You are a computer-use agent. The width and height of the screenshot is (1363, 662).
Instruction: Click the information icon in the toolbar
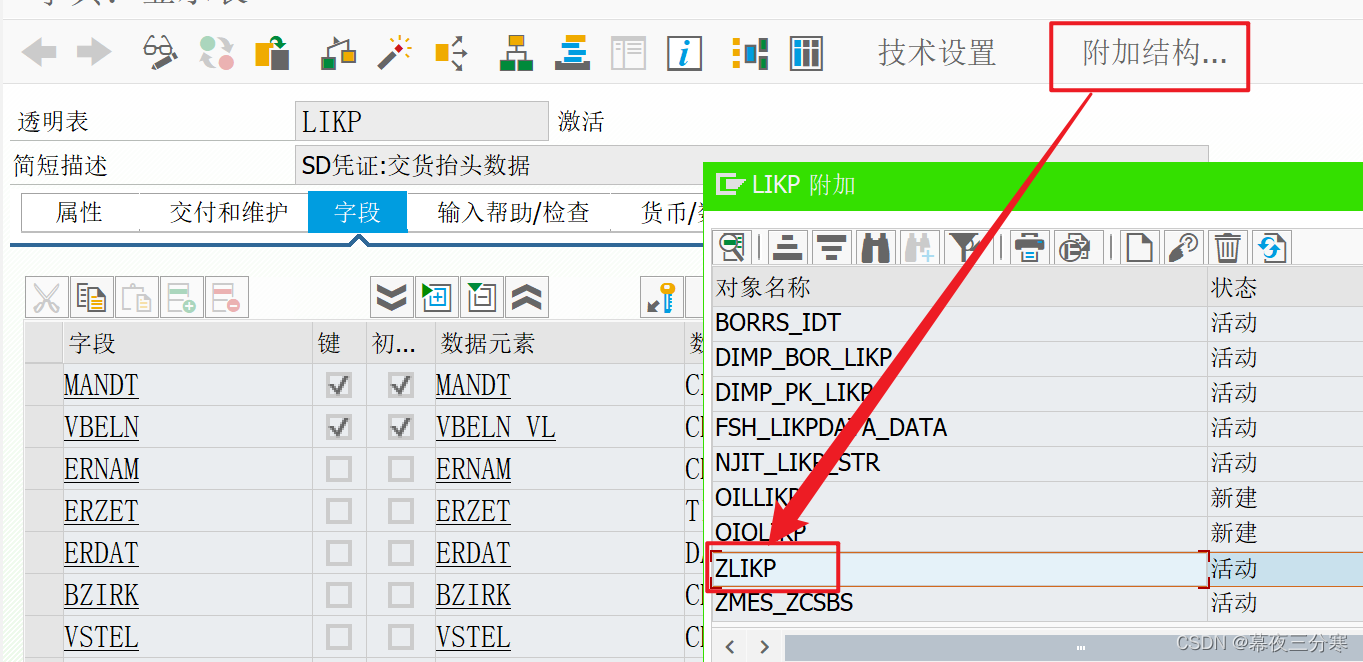pyautogui.click(x=684, y=54)
